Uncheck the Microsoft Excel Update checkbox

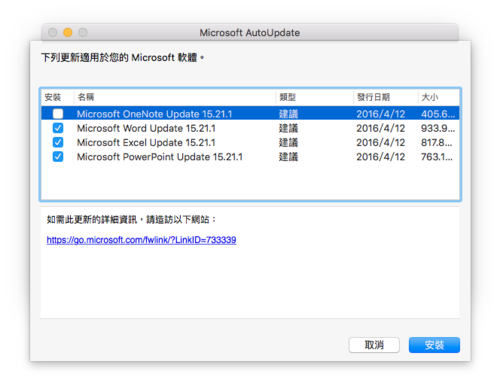pos(58,142)
